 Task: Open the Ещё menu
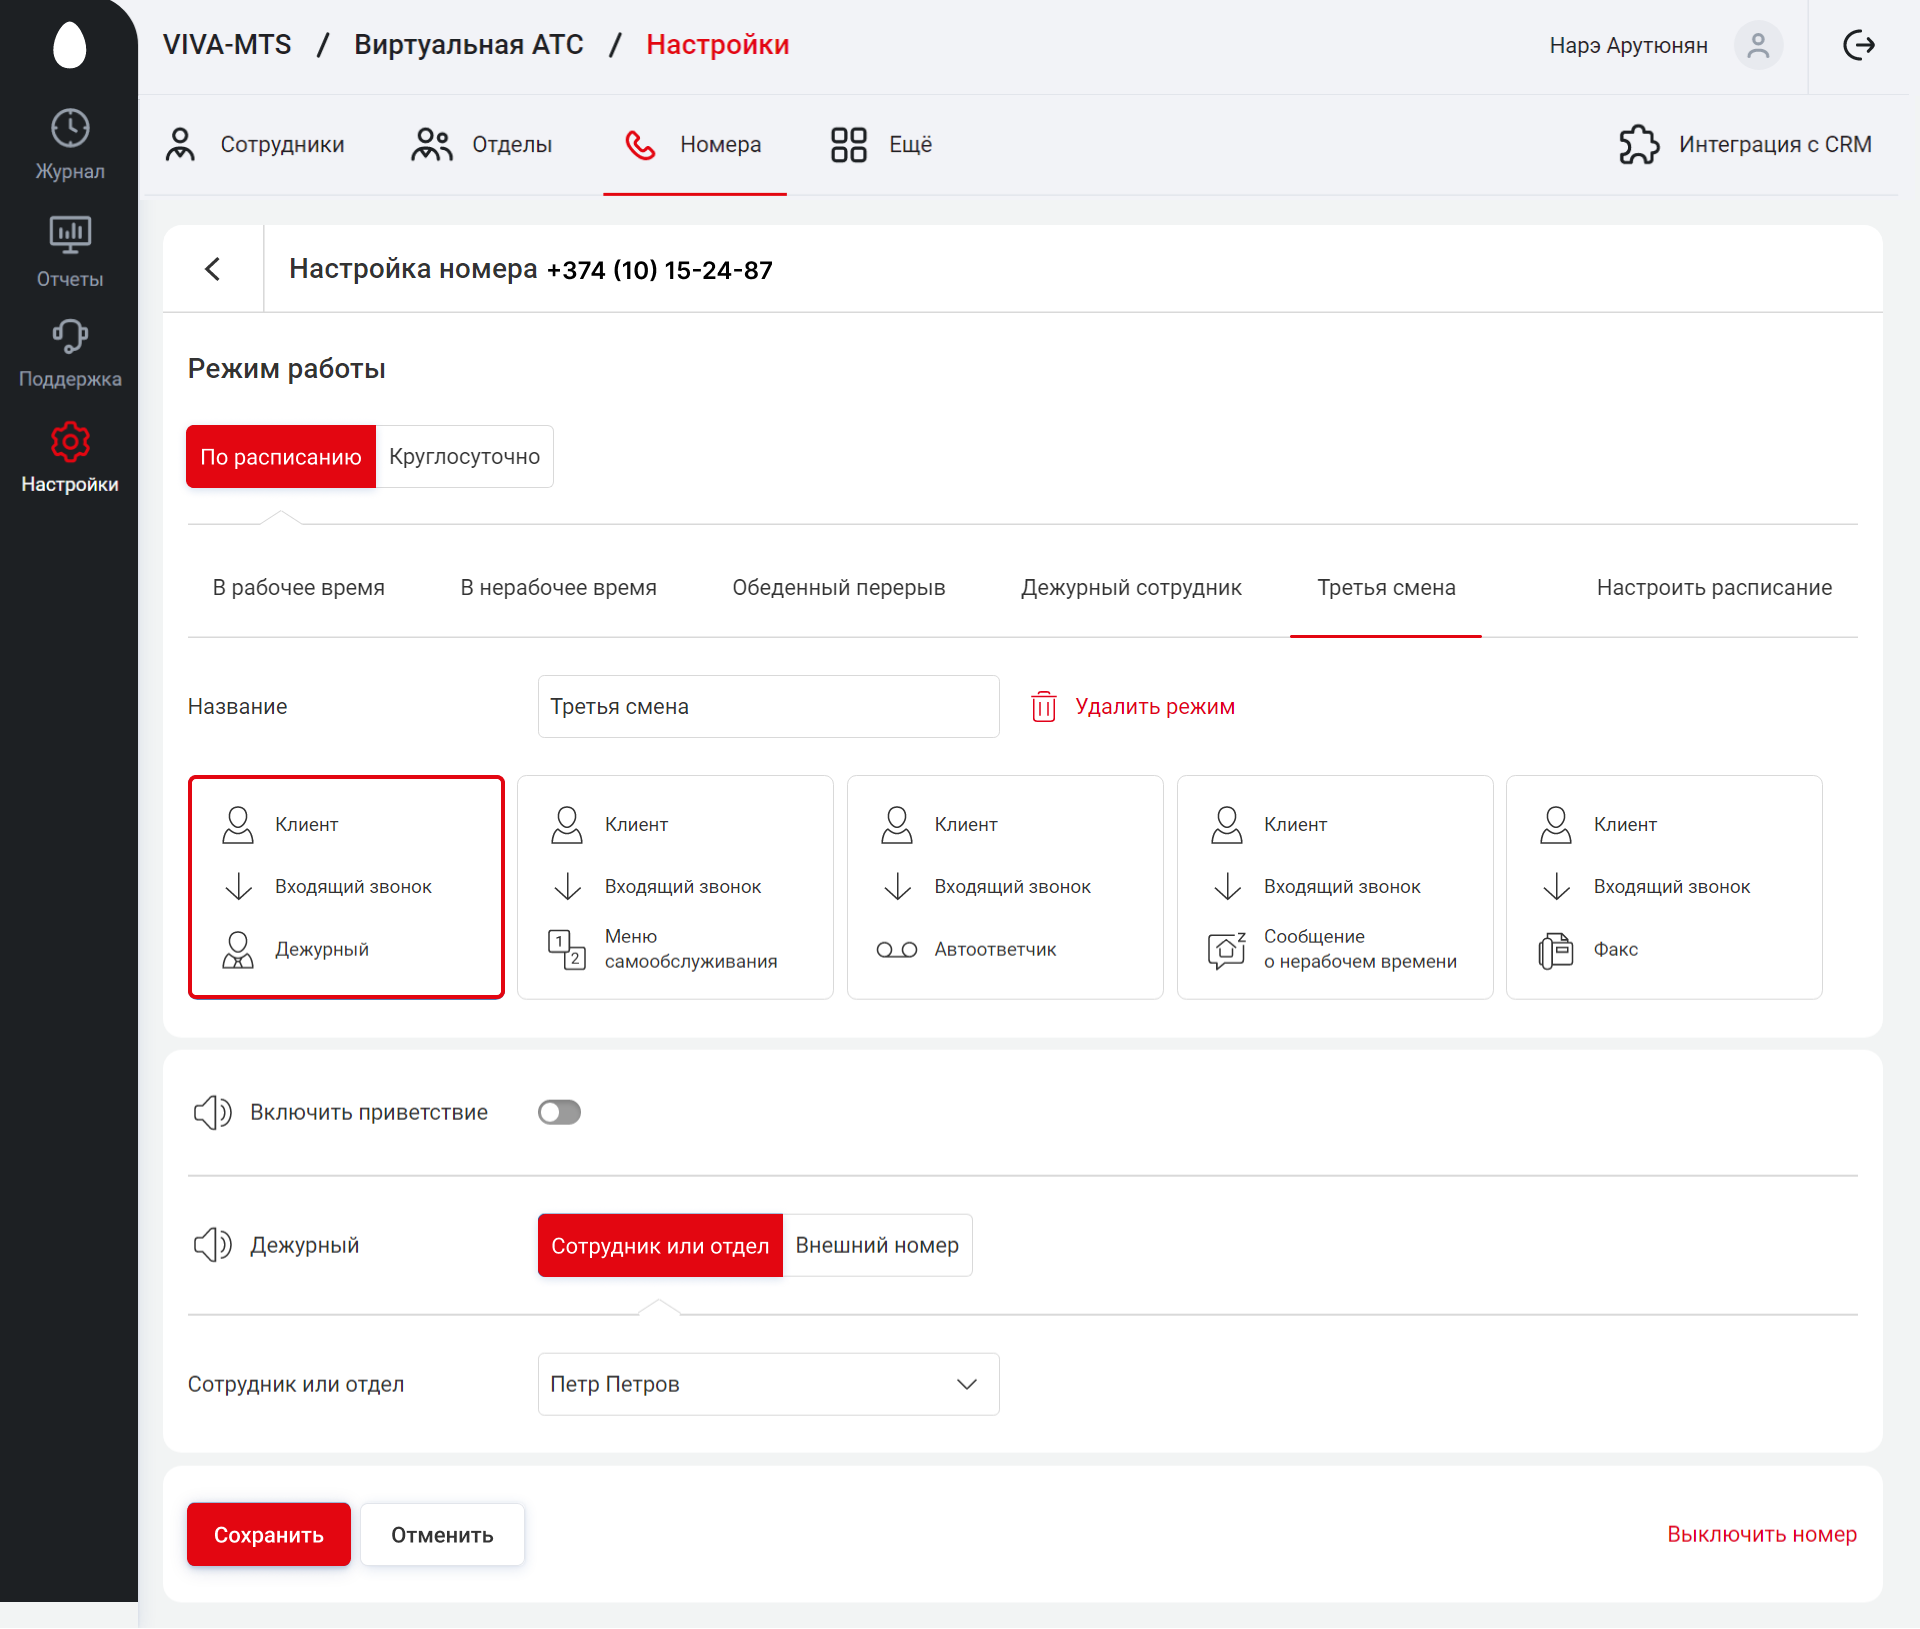pos(880,144)
